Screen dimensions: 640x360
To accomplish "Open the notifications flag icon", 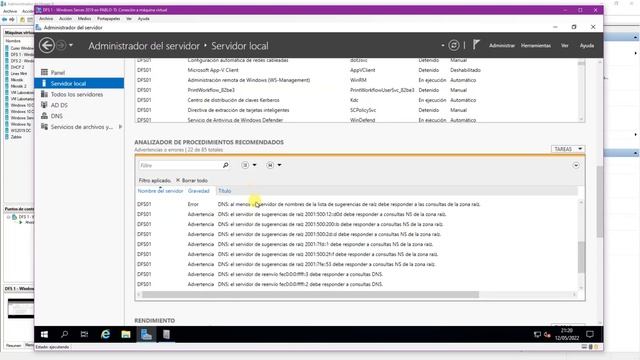I will [476, 45].
